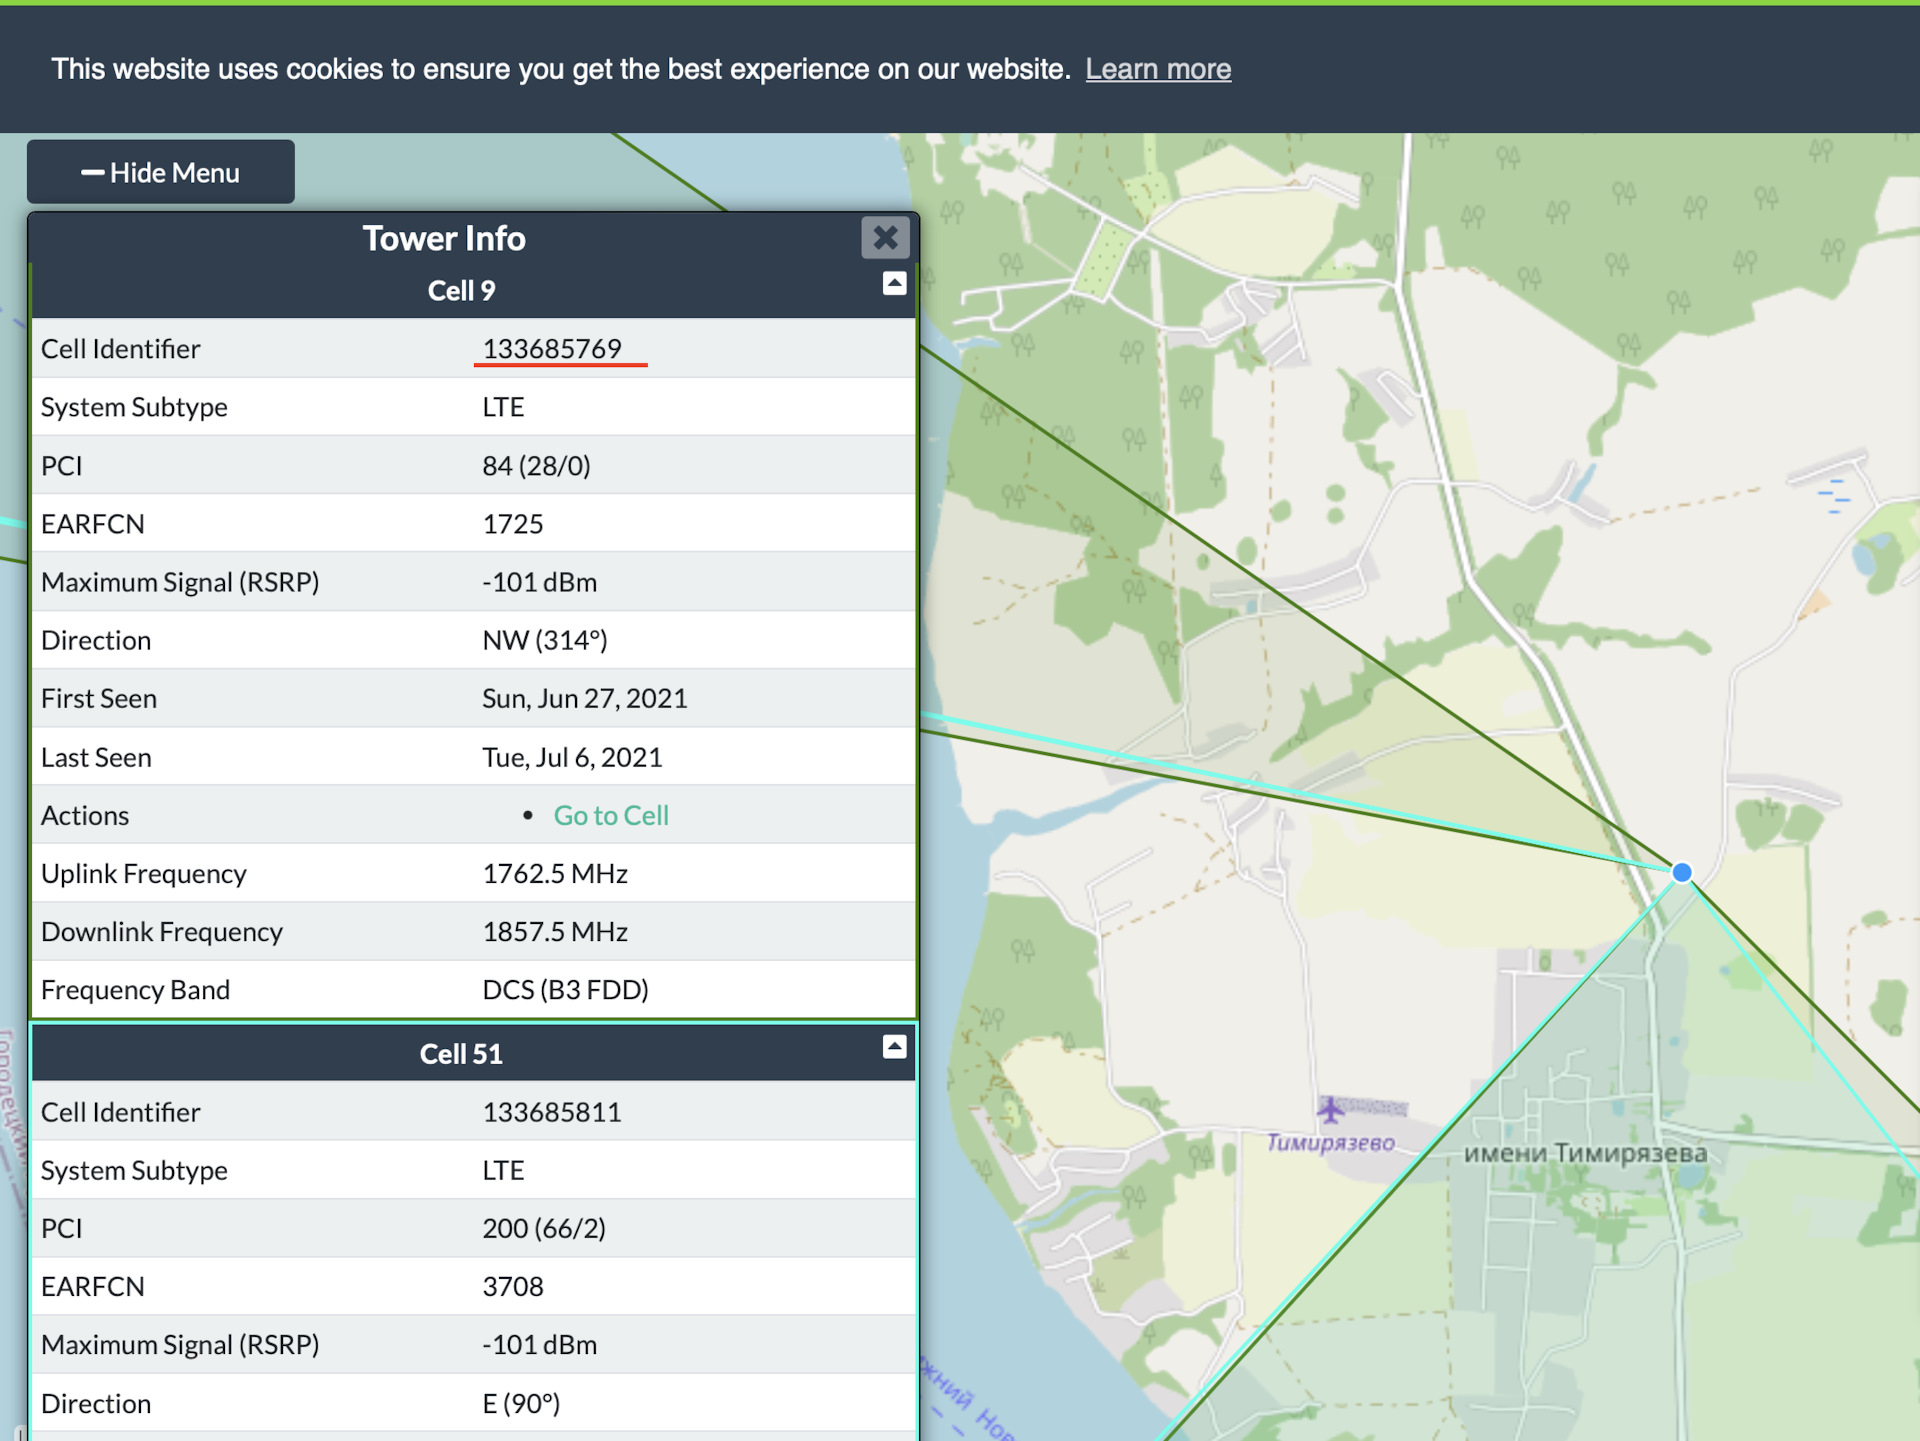Viewport: 1920px width, 1441px height.
Task: Click Cell Identifier value 133685769
Action: point(552,349)
